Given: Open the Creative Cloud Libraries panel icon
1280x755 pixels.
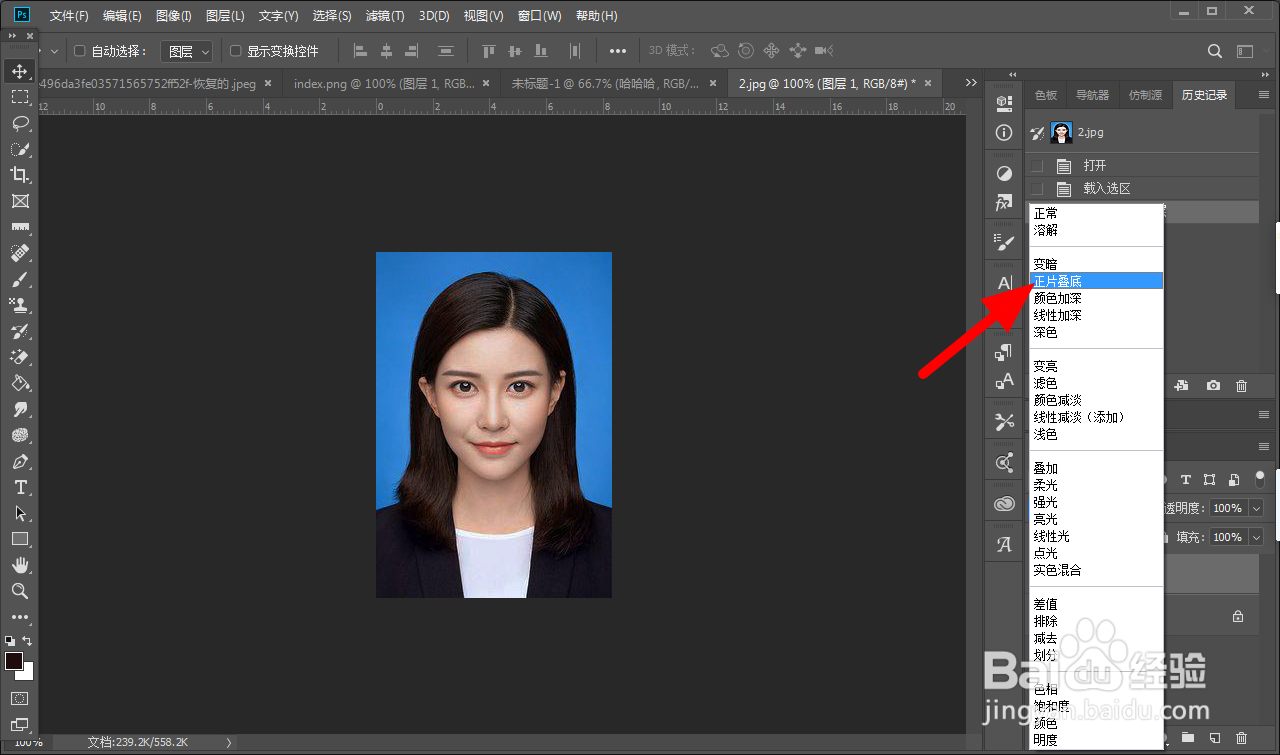Looking at the screenshot, I should [1004, 505].
